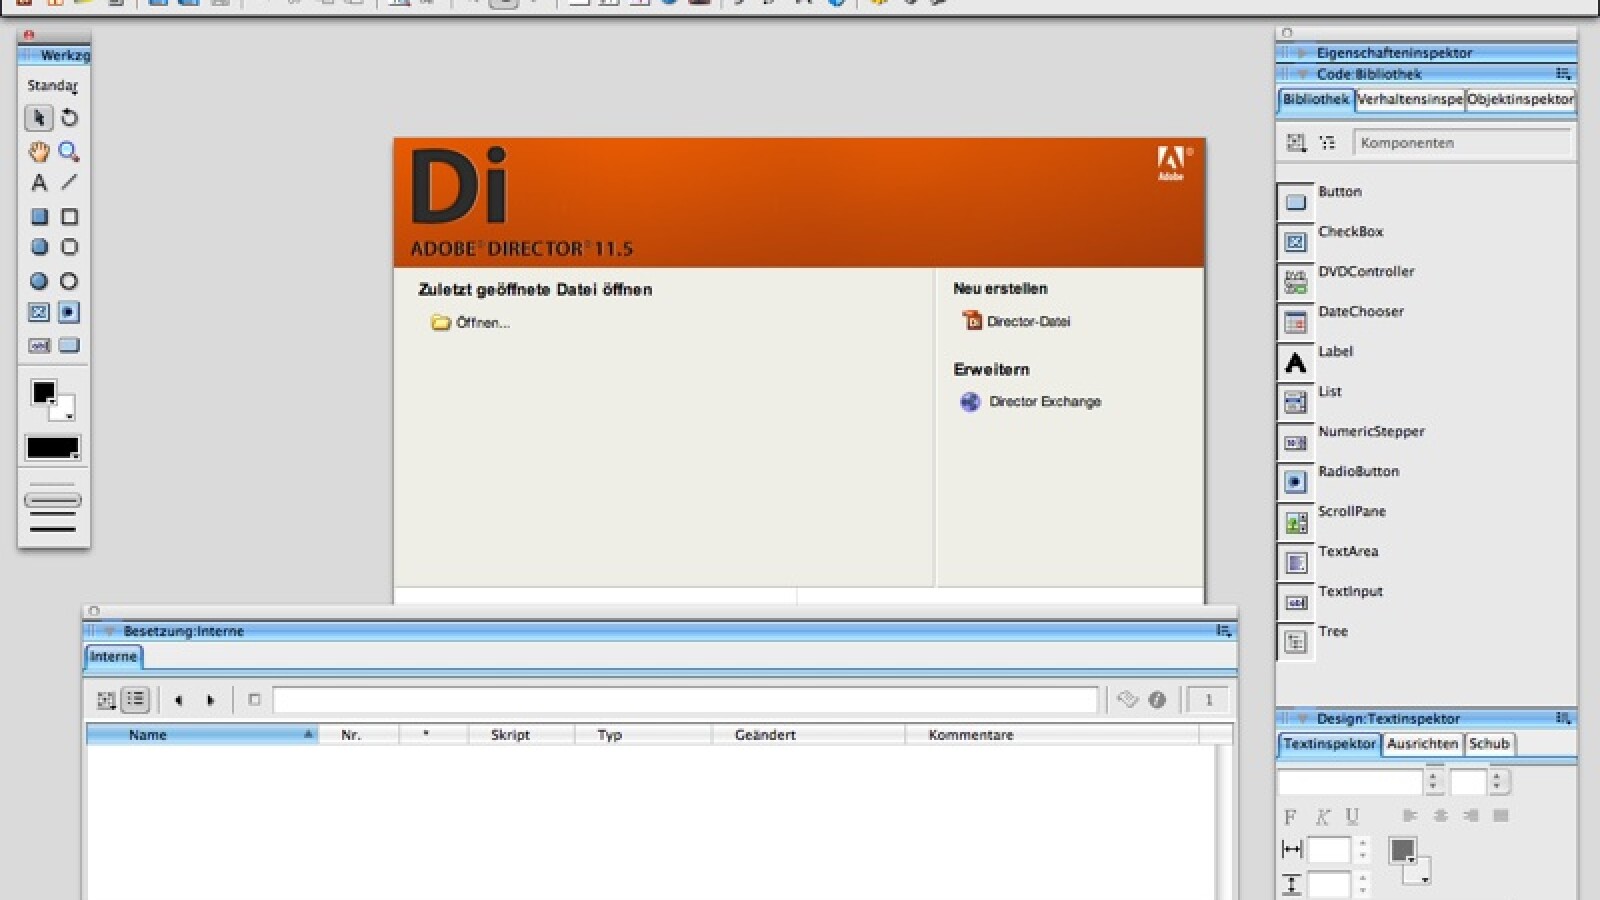The image size is (1600, 900).
Task: Collapse the Code:Bibliothek panel
Action: [x=1302, y=74]
